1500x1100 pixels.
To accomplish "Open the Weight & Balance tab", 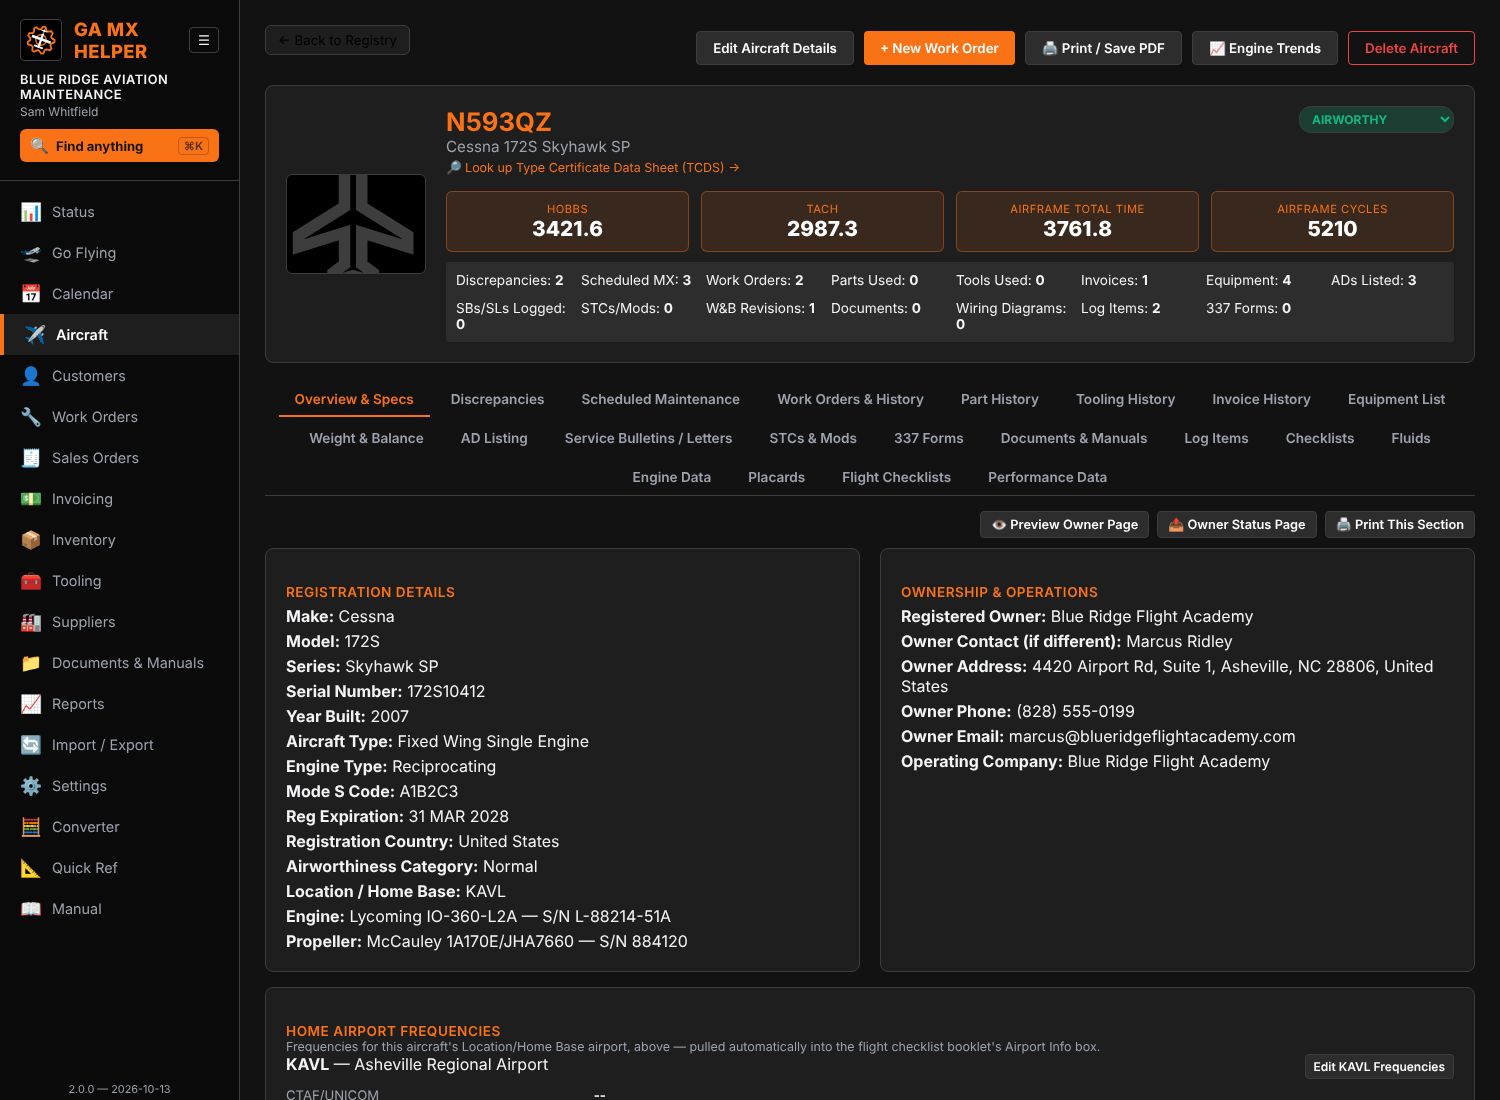I will pos(366,438).
